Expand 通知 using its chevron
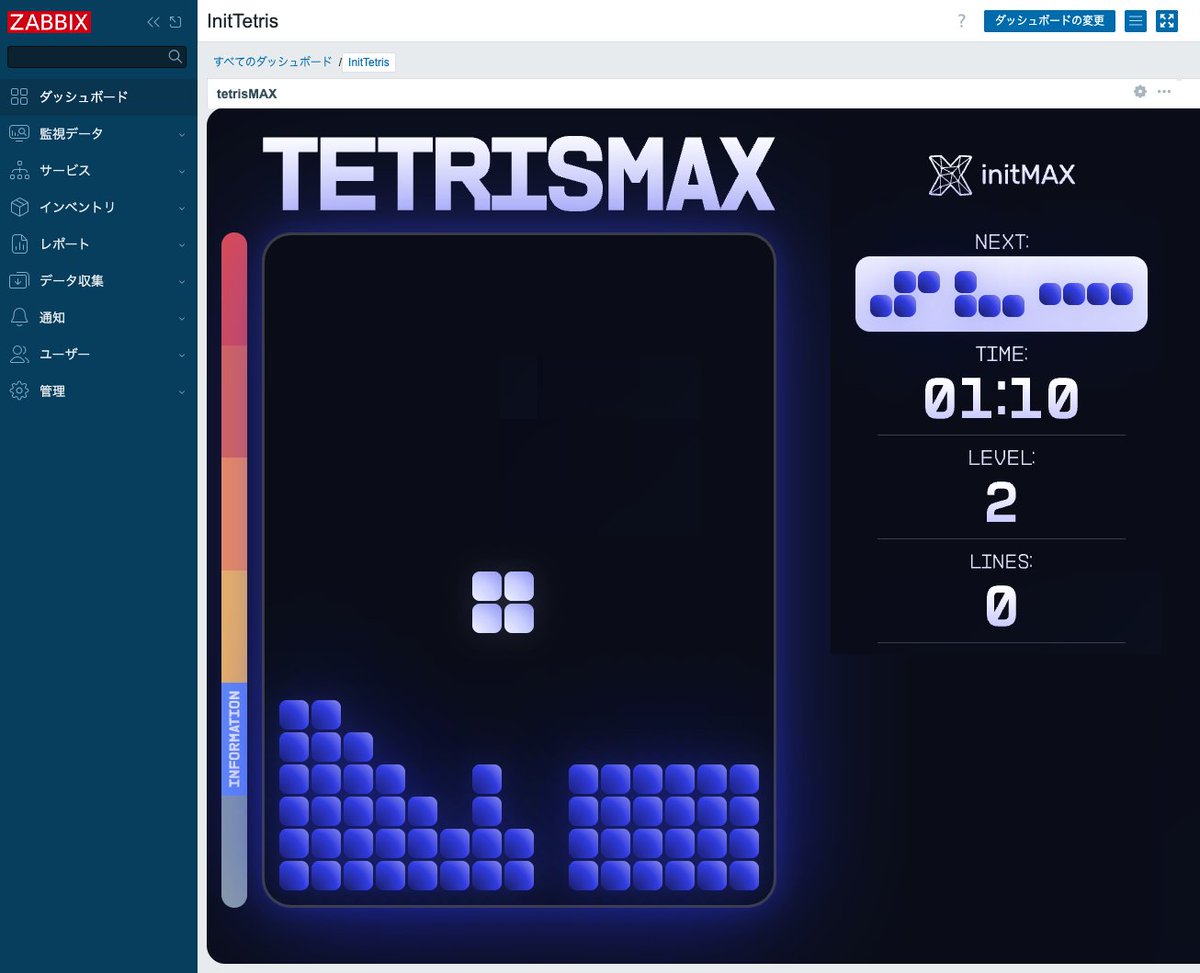This screenshot has height=973, width=1200. pos(182,319)
